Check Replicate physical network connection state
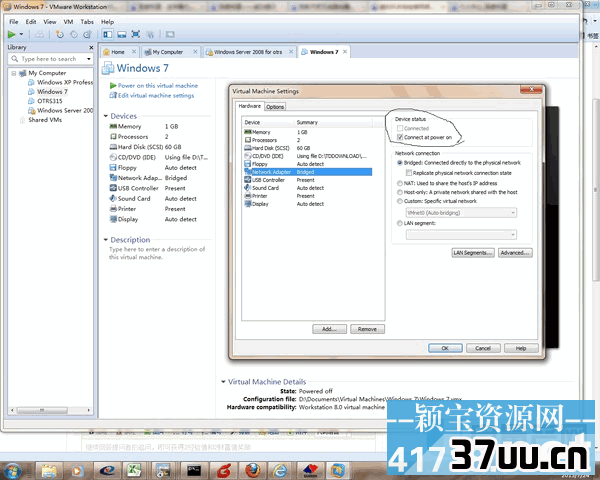Viewport: 600px width, 480px height. [x=409, y=173]
